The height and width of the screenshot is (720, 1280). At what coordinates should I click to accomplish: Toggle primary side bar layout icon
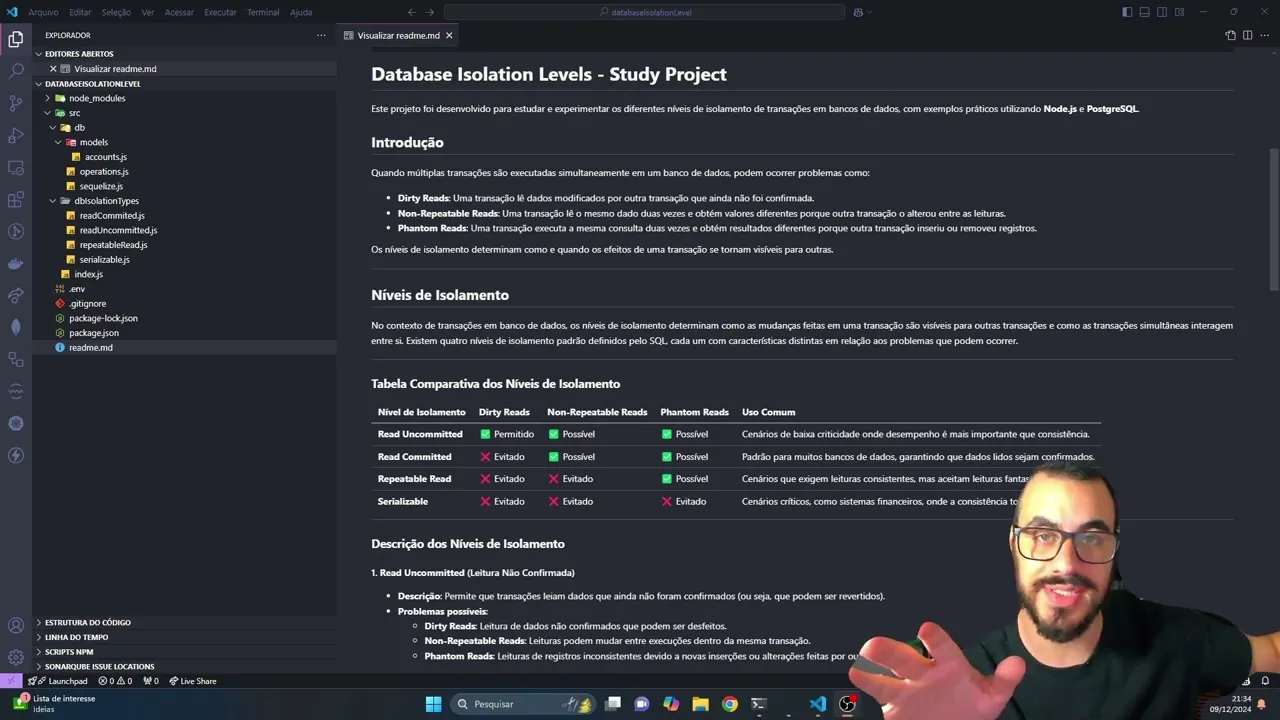click(x=1127, y=12)
